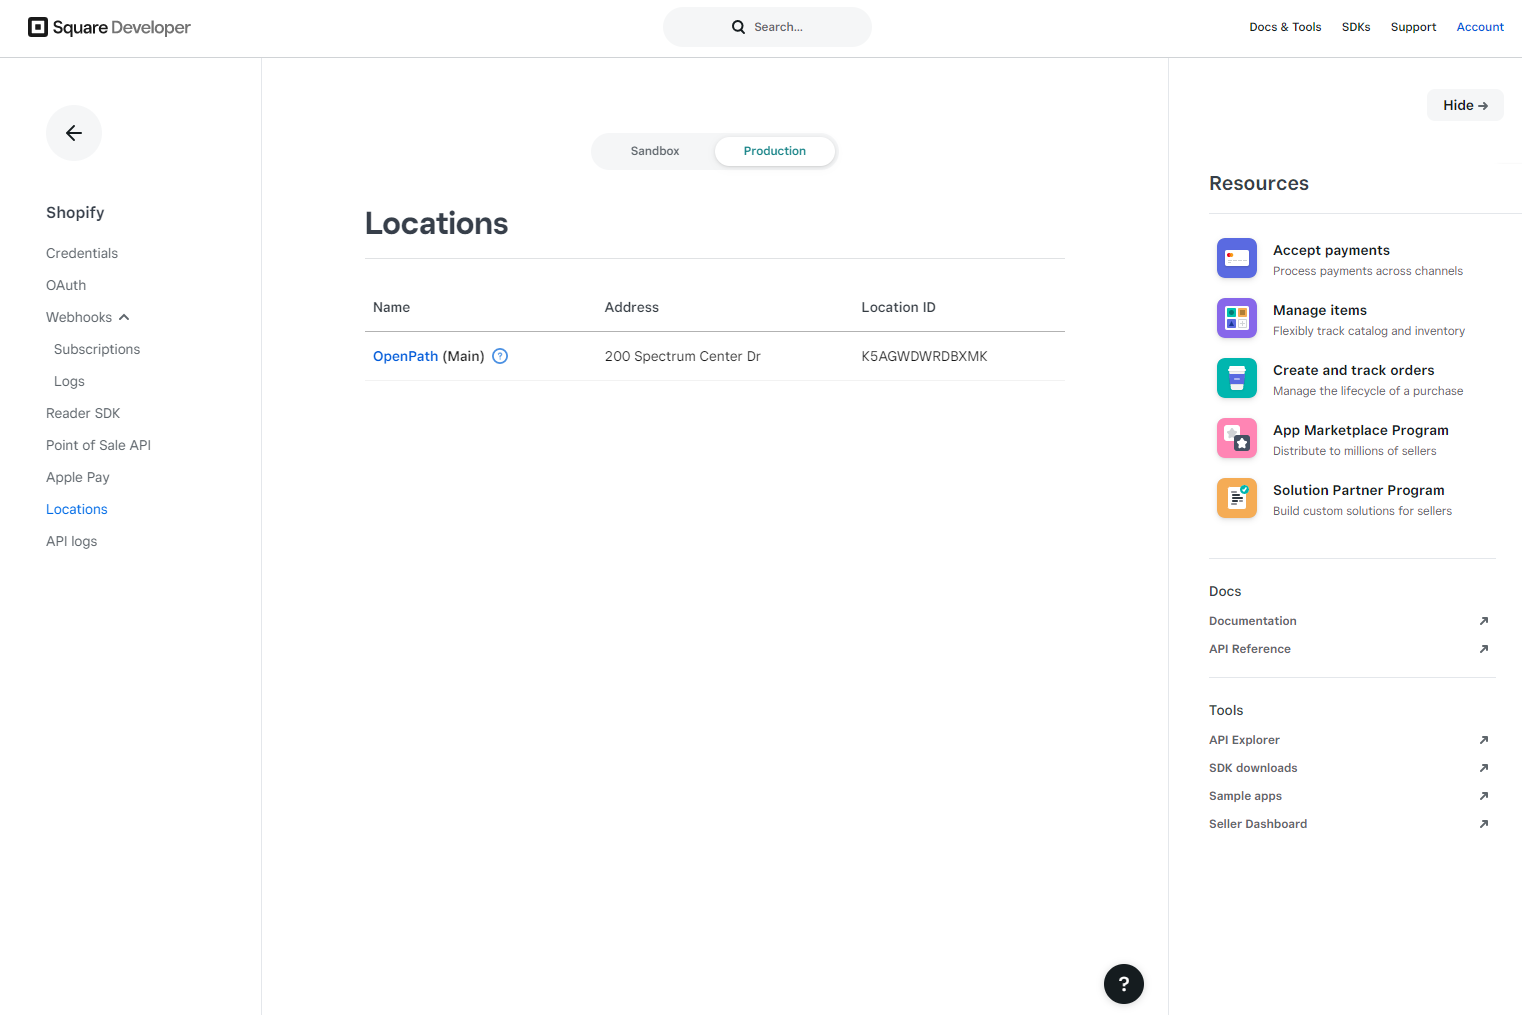Hide the Resources panel
1522x1015 pixels.
1465,105
